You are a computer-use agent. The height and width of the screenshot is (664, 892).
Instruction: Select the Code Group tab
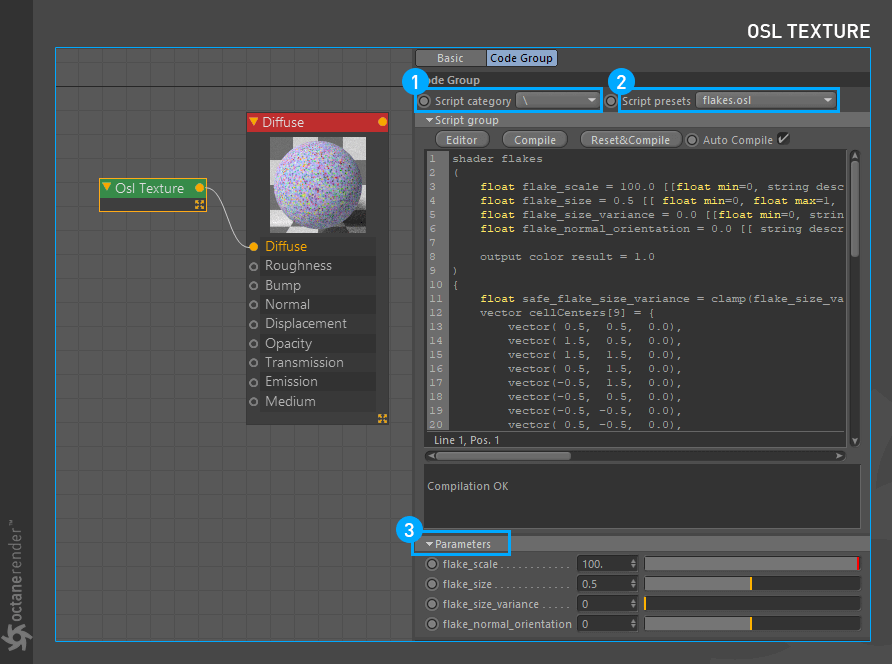pyautogui.click(x=521, y=58)
